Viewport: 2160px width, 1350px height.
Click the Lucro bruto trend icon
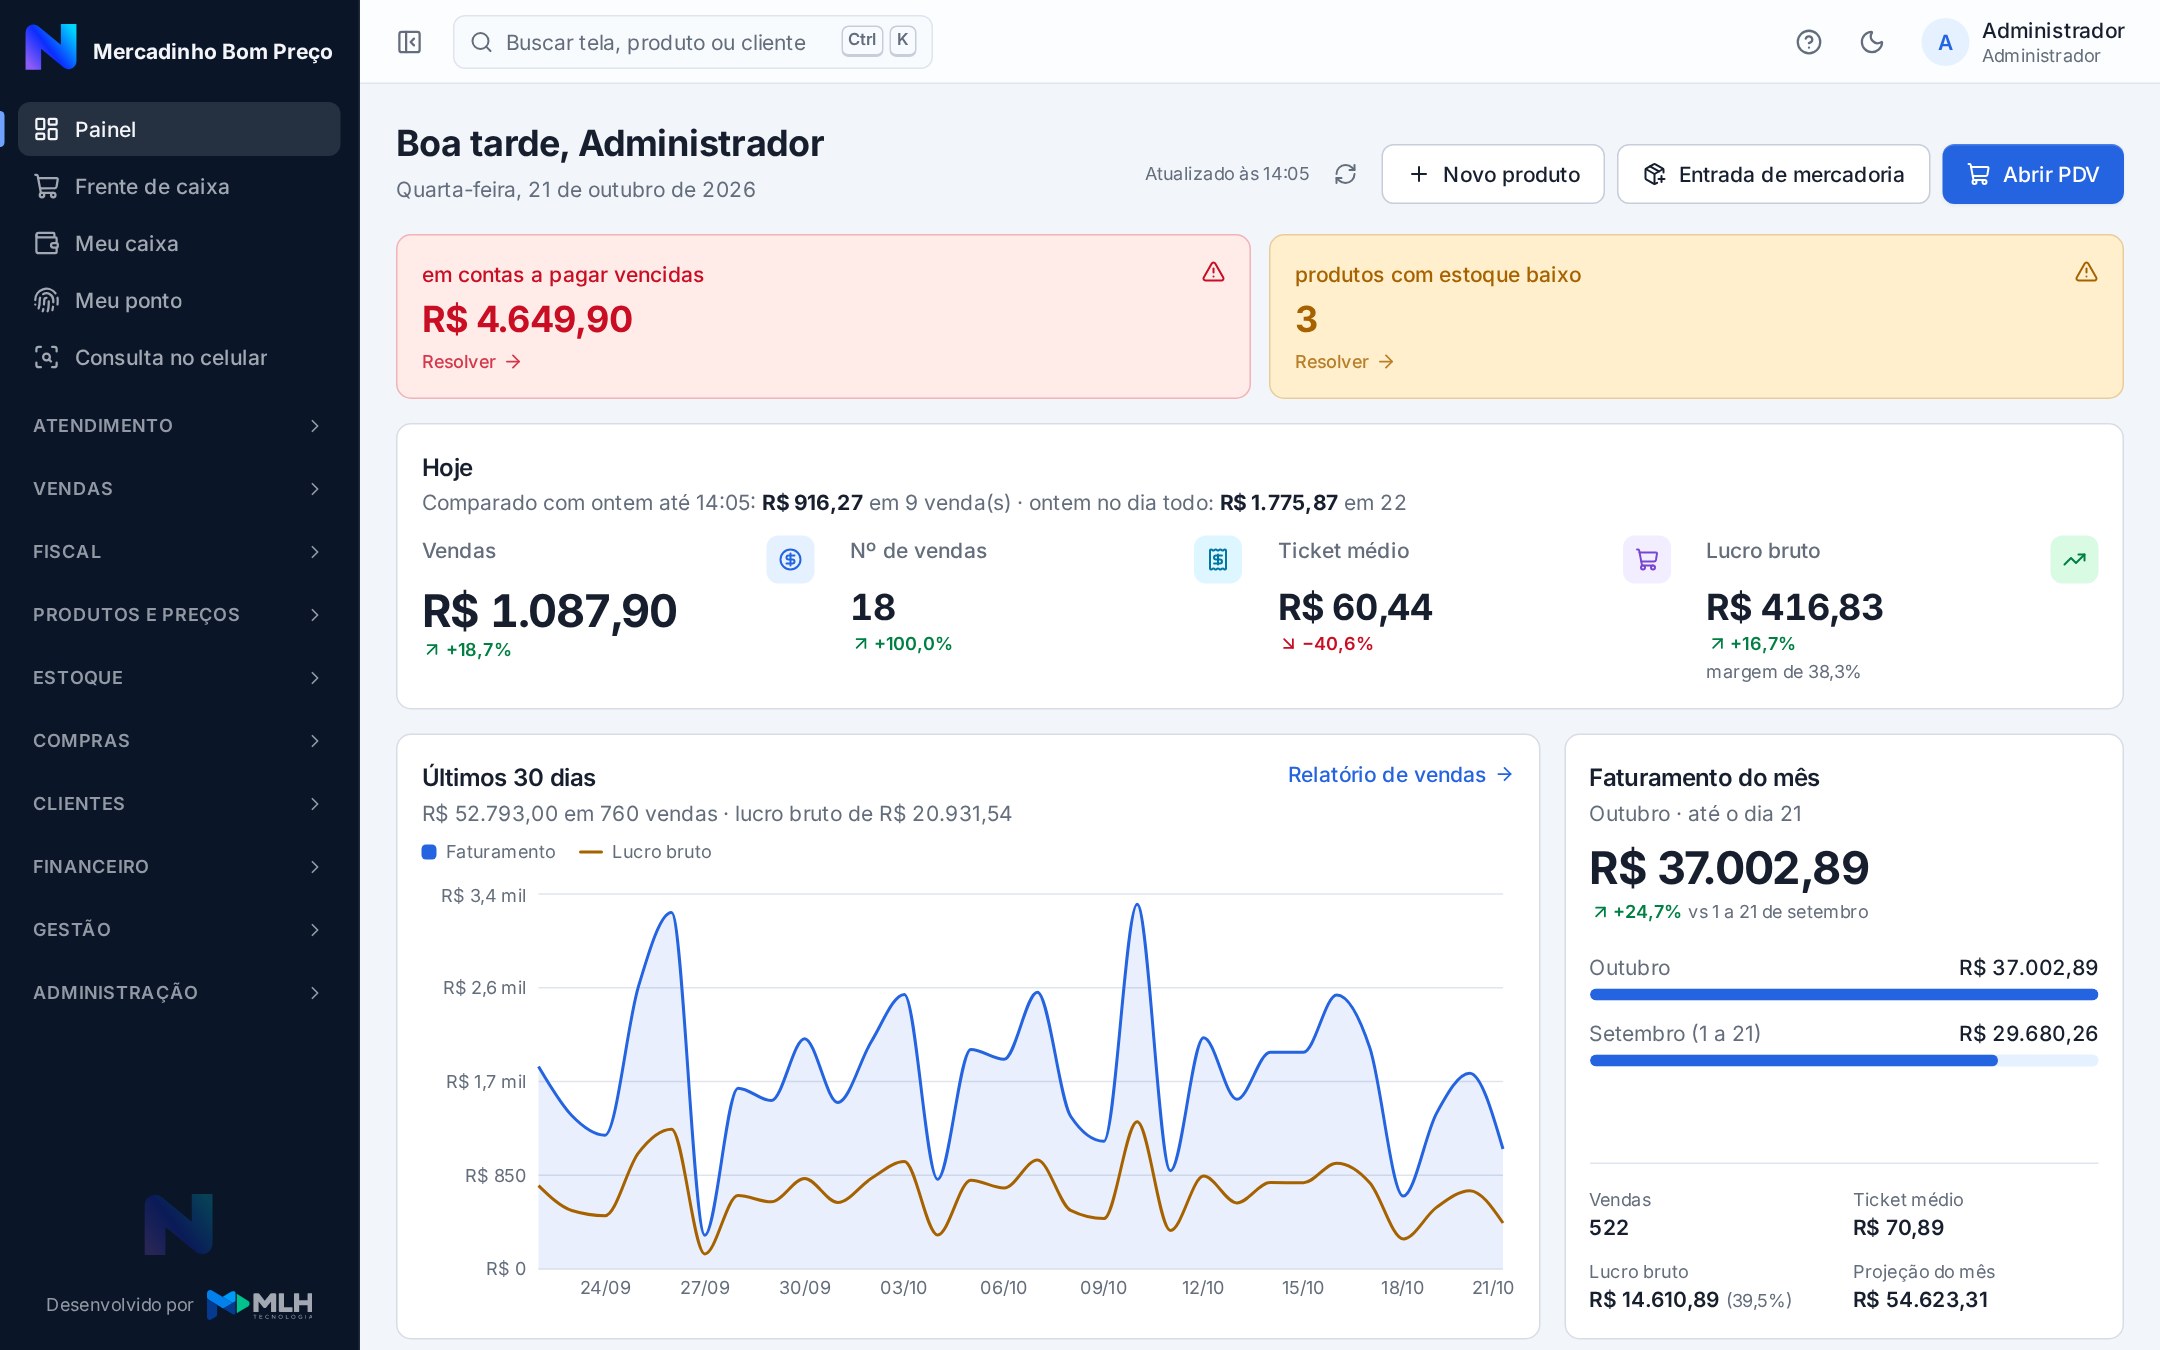[x=2074, y=559]
